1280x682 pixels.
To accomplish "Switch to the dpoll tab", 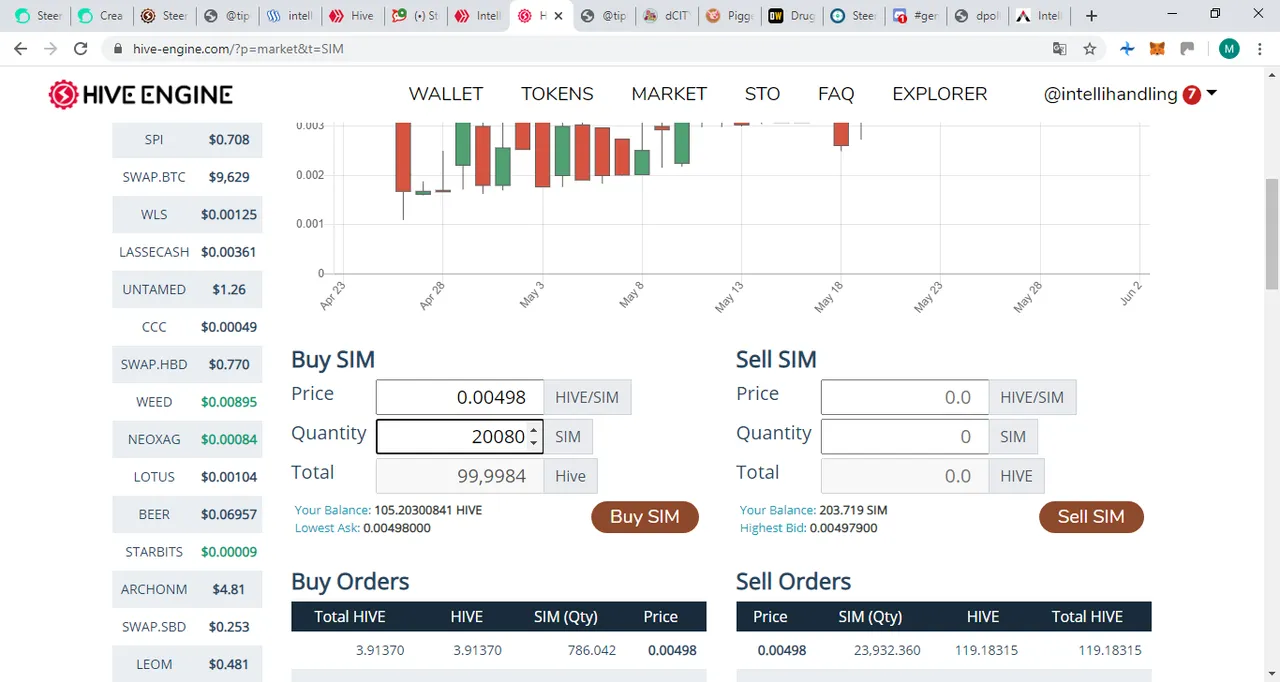I will pyautogui.click(x=977, y=16).
